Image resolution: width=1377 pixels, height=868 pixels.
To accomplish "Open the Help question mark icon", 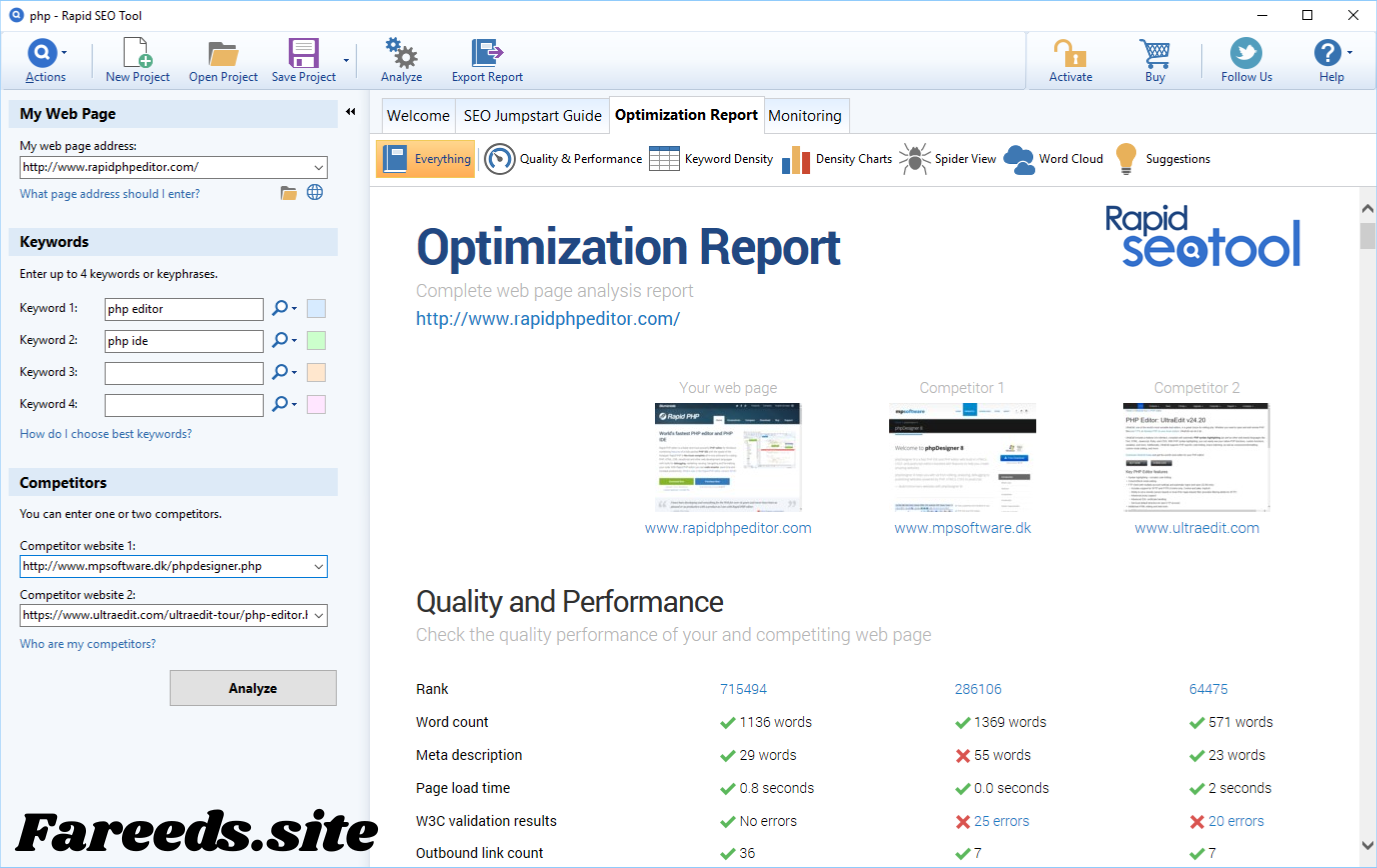I will pyautogui.click(x=1327, y=53).
